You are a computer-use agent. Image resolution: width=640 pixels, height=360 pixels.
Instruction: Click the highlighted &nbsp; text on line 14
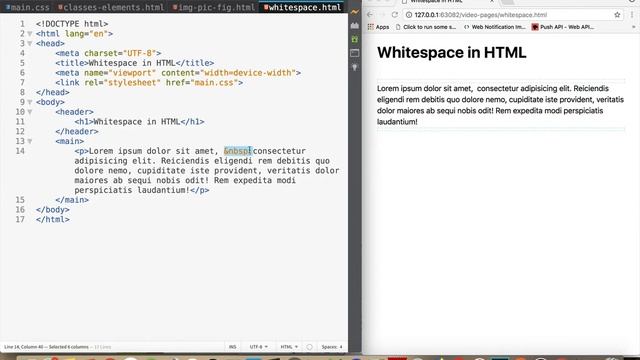238,151
